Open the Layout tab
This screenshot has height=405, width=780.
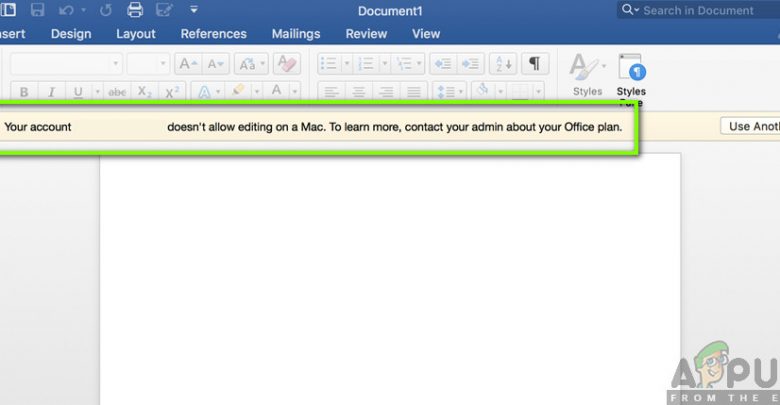(136, 34)
